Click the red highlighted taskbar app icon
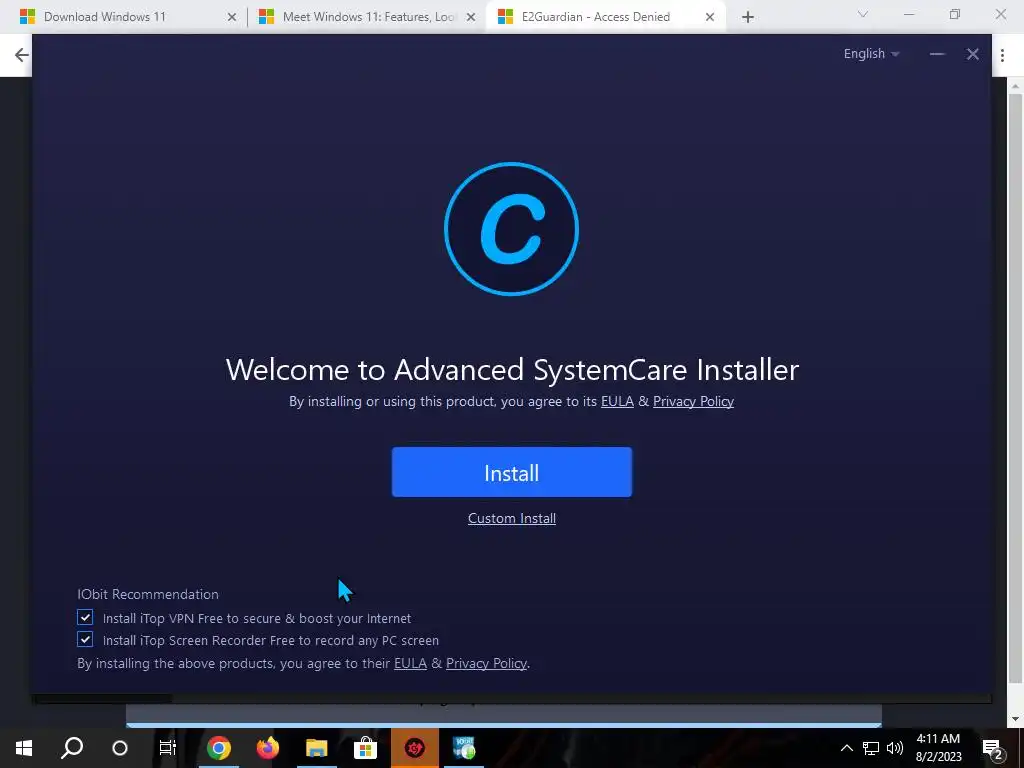1024x768 pixels. point(415,748)
